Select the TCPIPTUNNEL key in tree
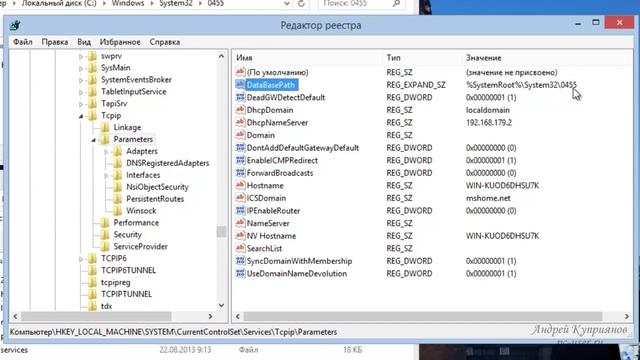640x360 pixels. 126,294
